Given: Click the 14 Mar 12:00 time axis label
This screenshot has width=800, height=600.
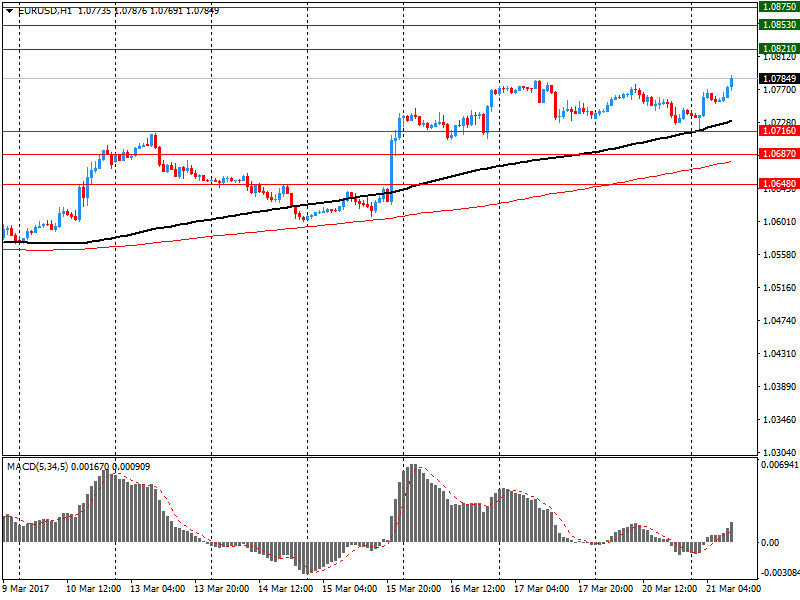Looking at the screenshot, I should click(285, 589).
